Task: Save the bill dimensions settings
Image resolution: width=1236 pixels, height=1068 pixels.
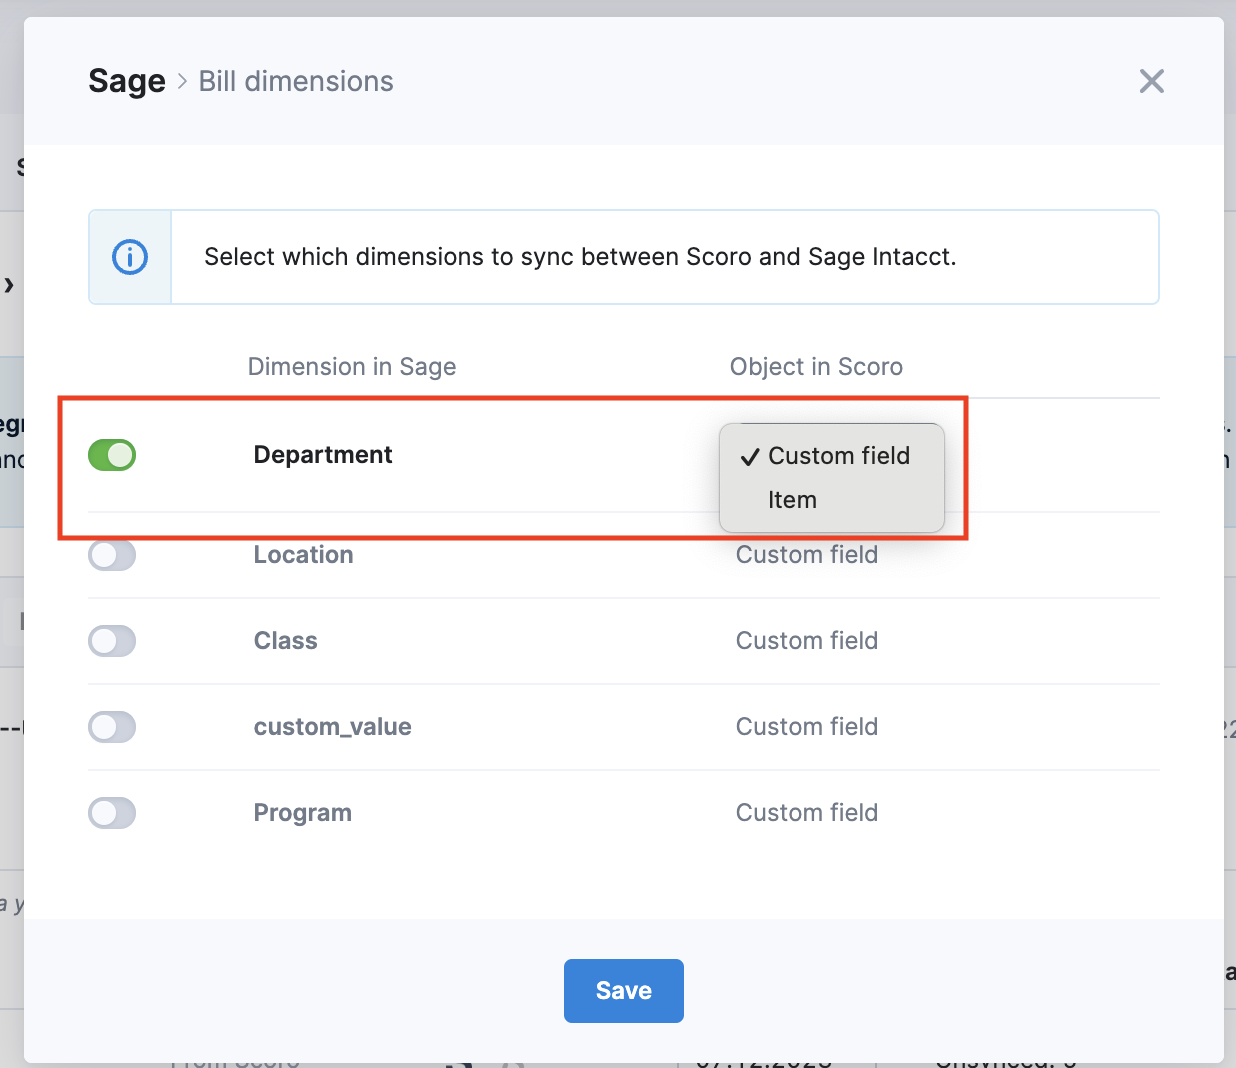Action: click(x=624, y=991)
